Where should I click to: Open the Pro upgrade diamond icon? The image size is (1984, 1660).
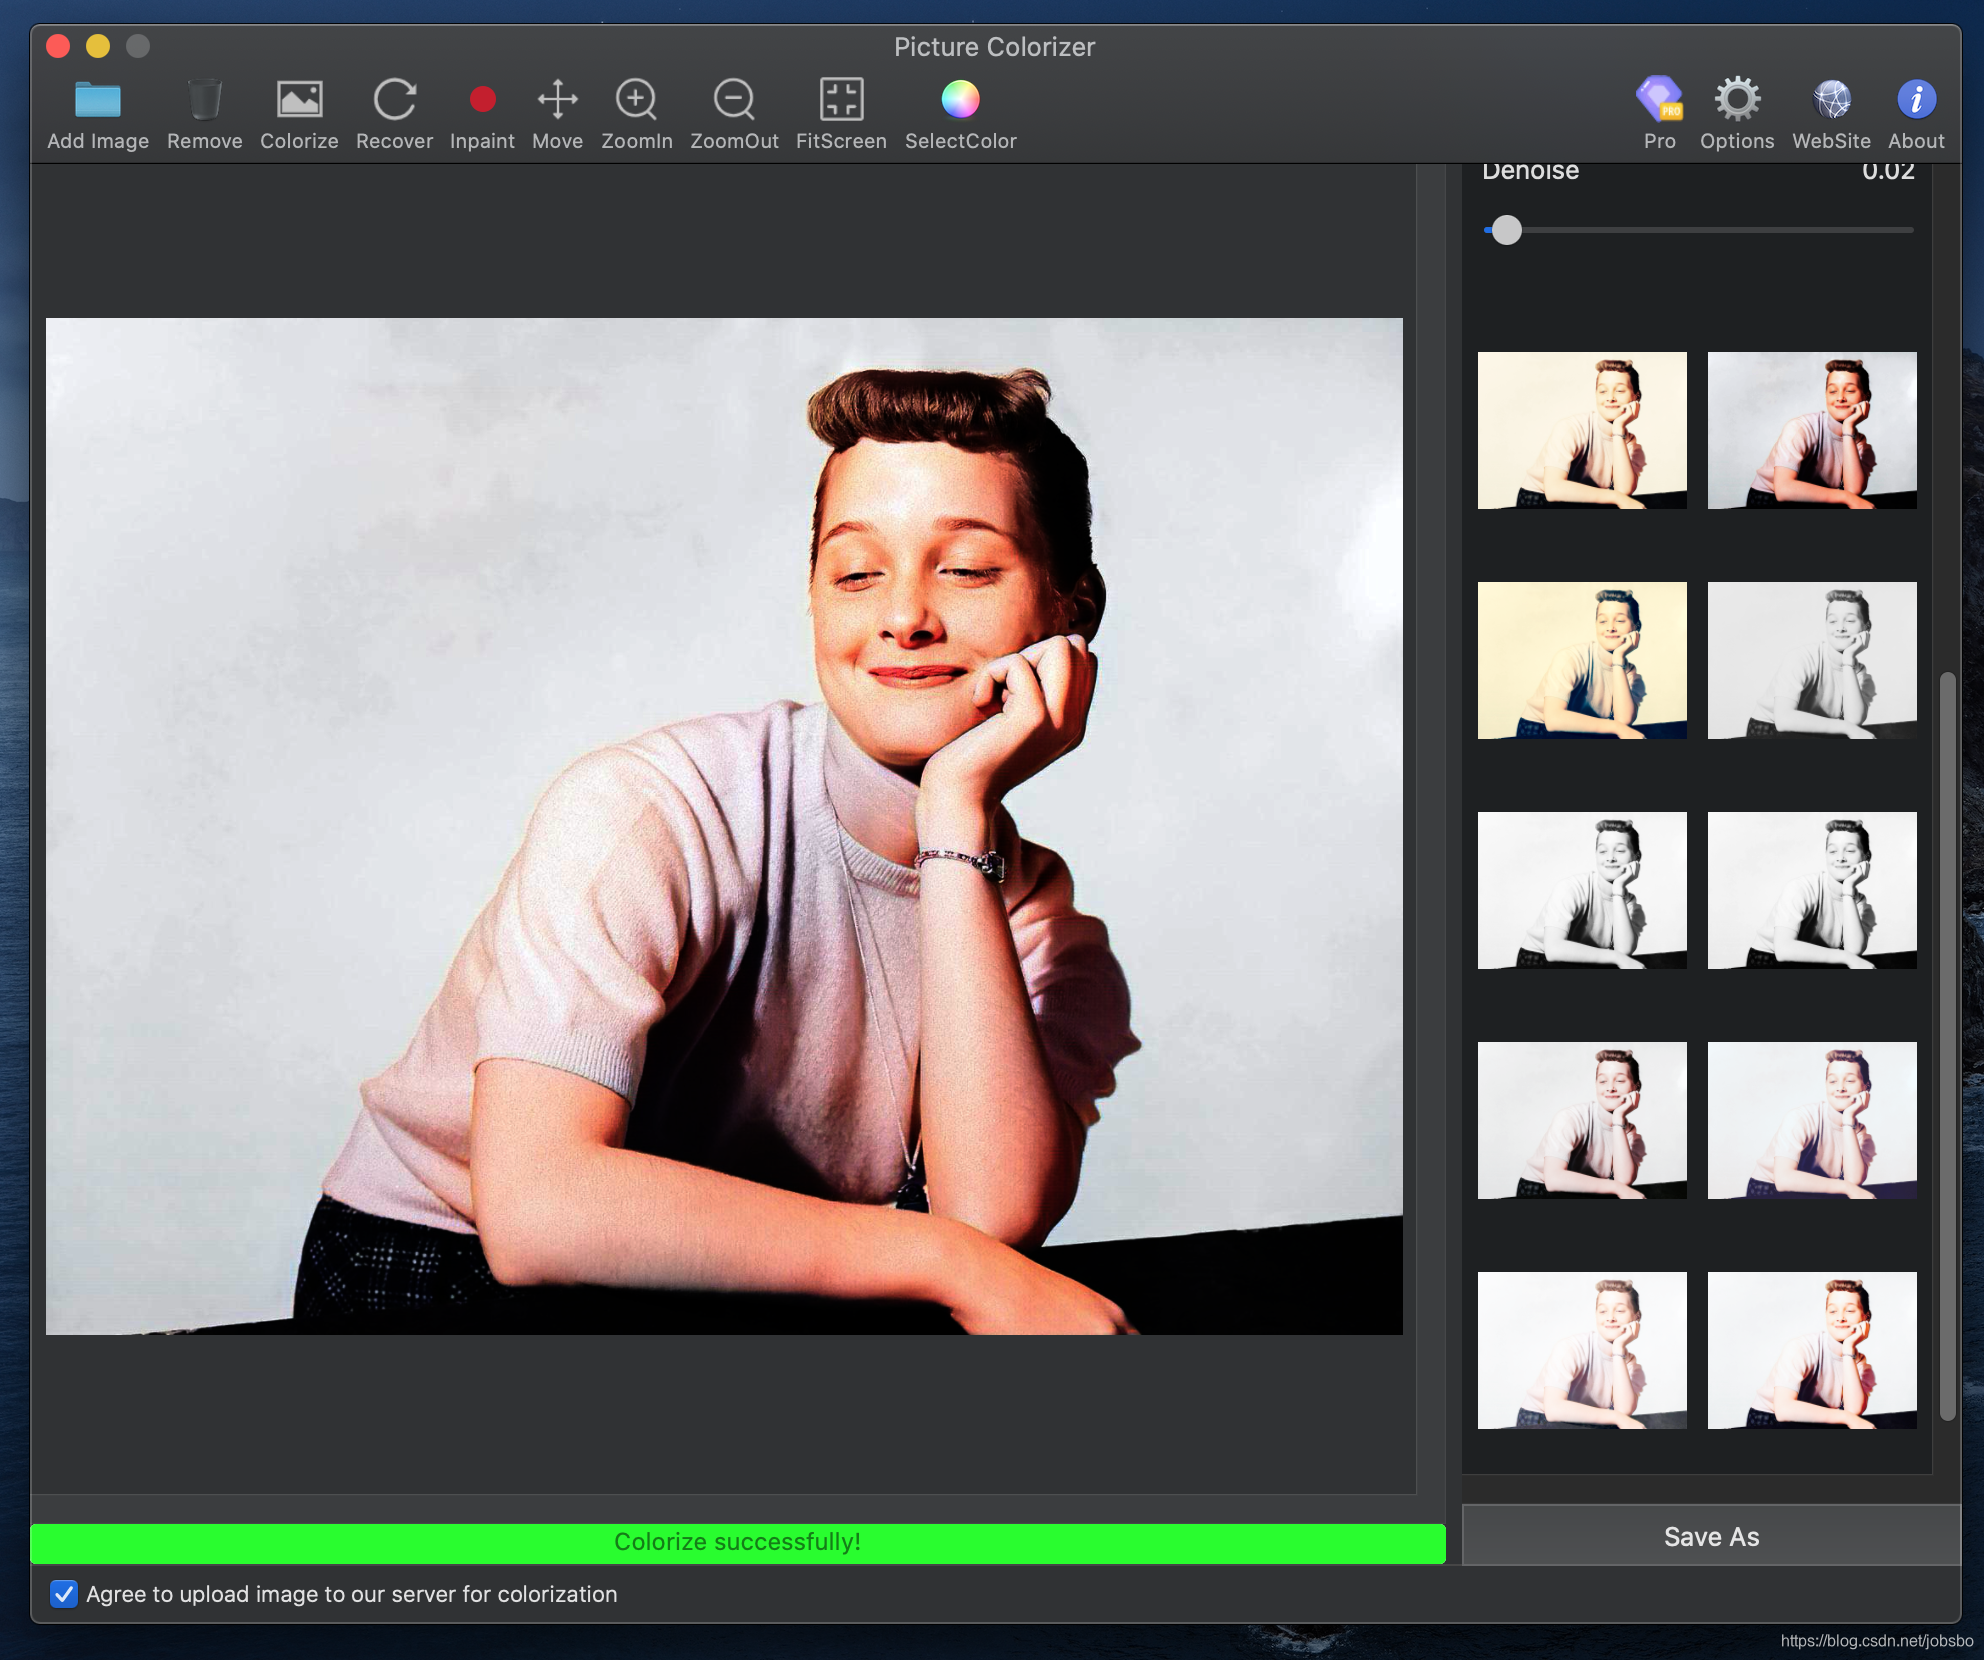tap(1659, 100)
